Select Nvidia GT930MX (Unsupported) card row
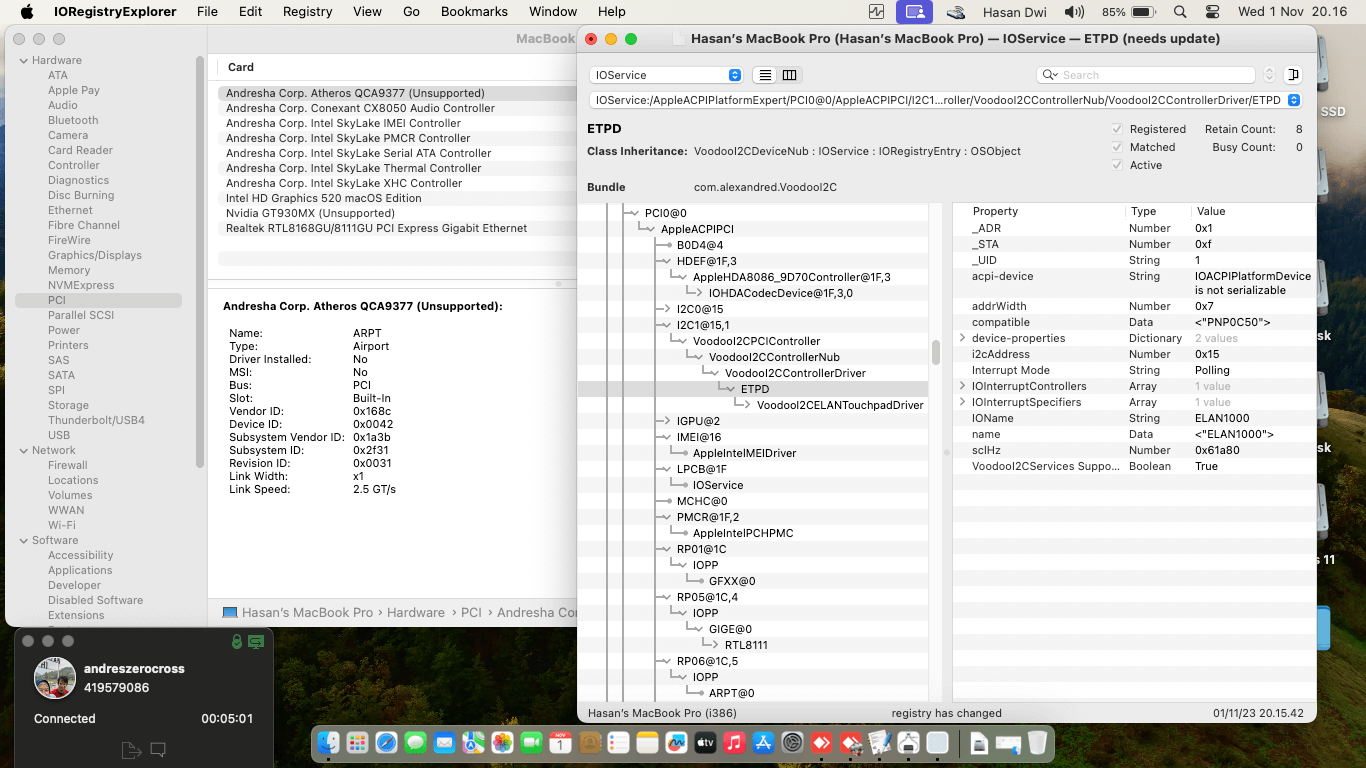The width and height of the screenshot is (1366, 768). tap(310, 213)
